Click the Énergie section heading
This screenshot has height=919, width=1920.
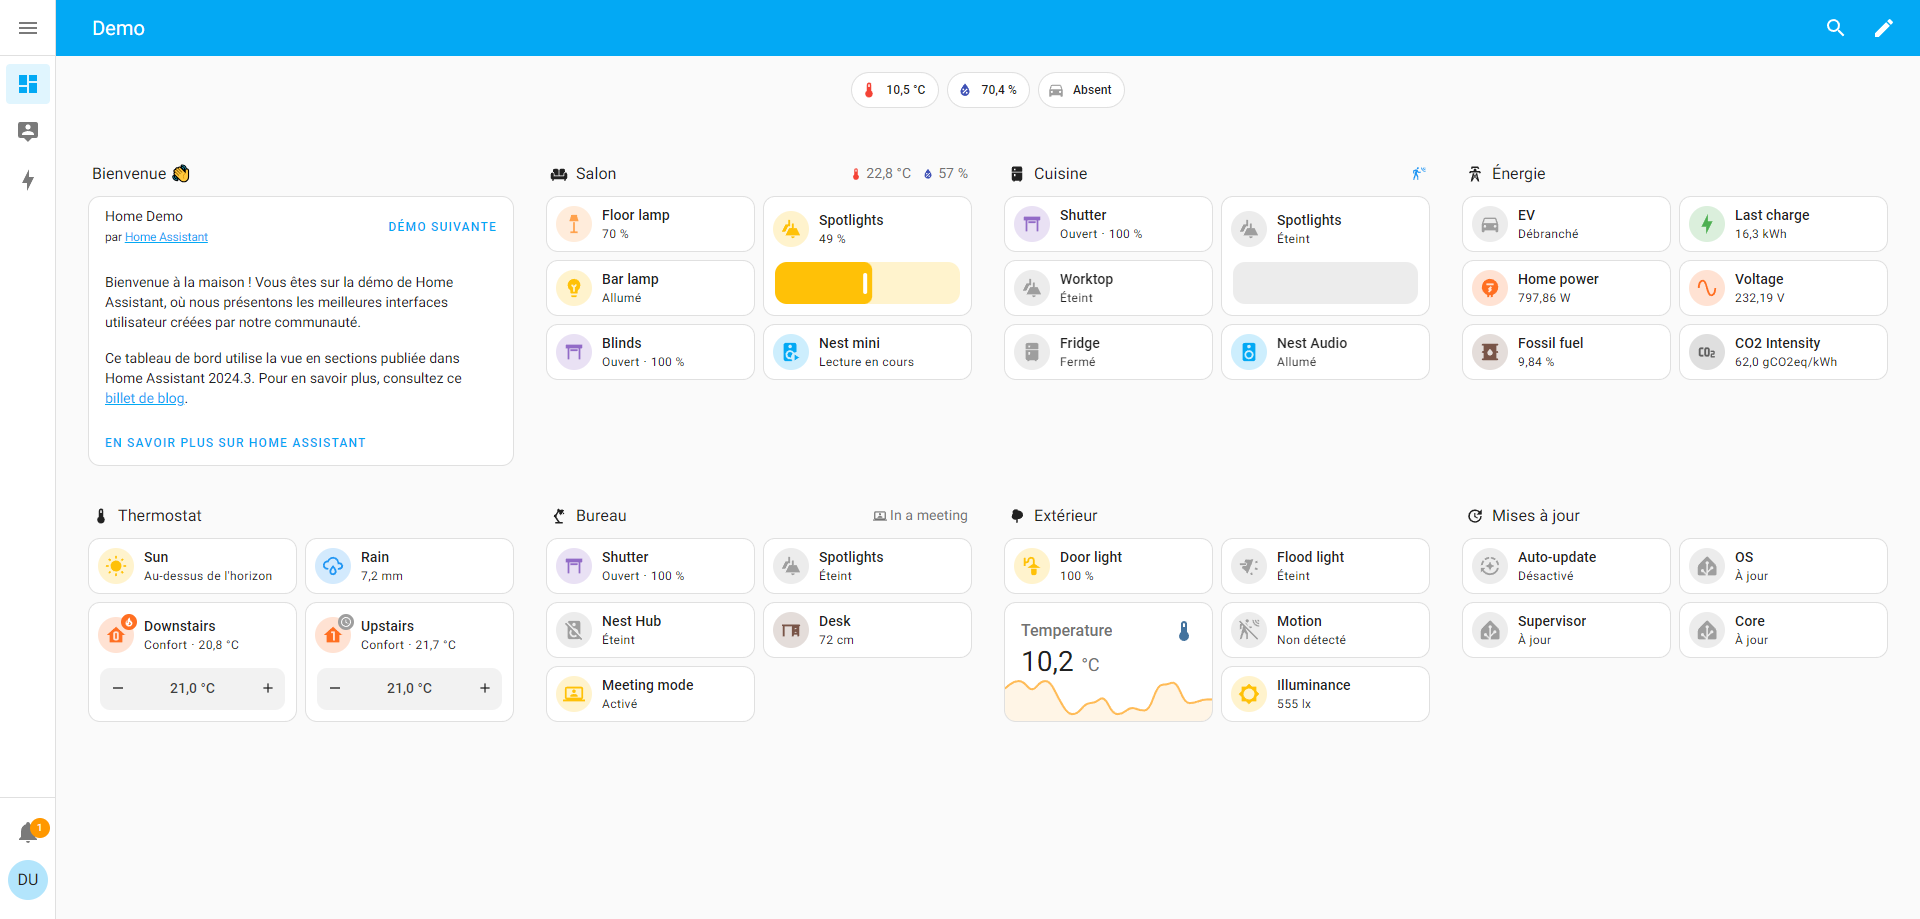[1519, 174]
